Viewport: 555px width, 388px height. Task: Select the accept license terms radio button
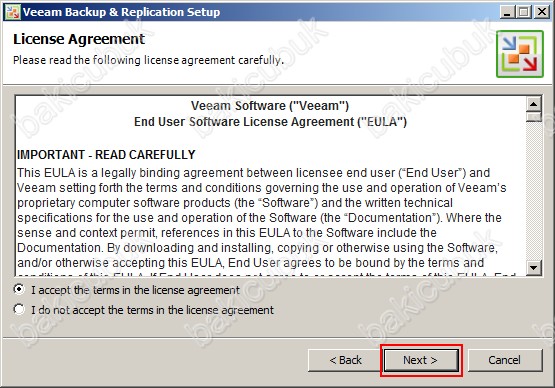[19, 289]
